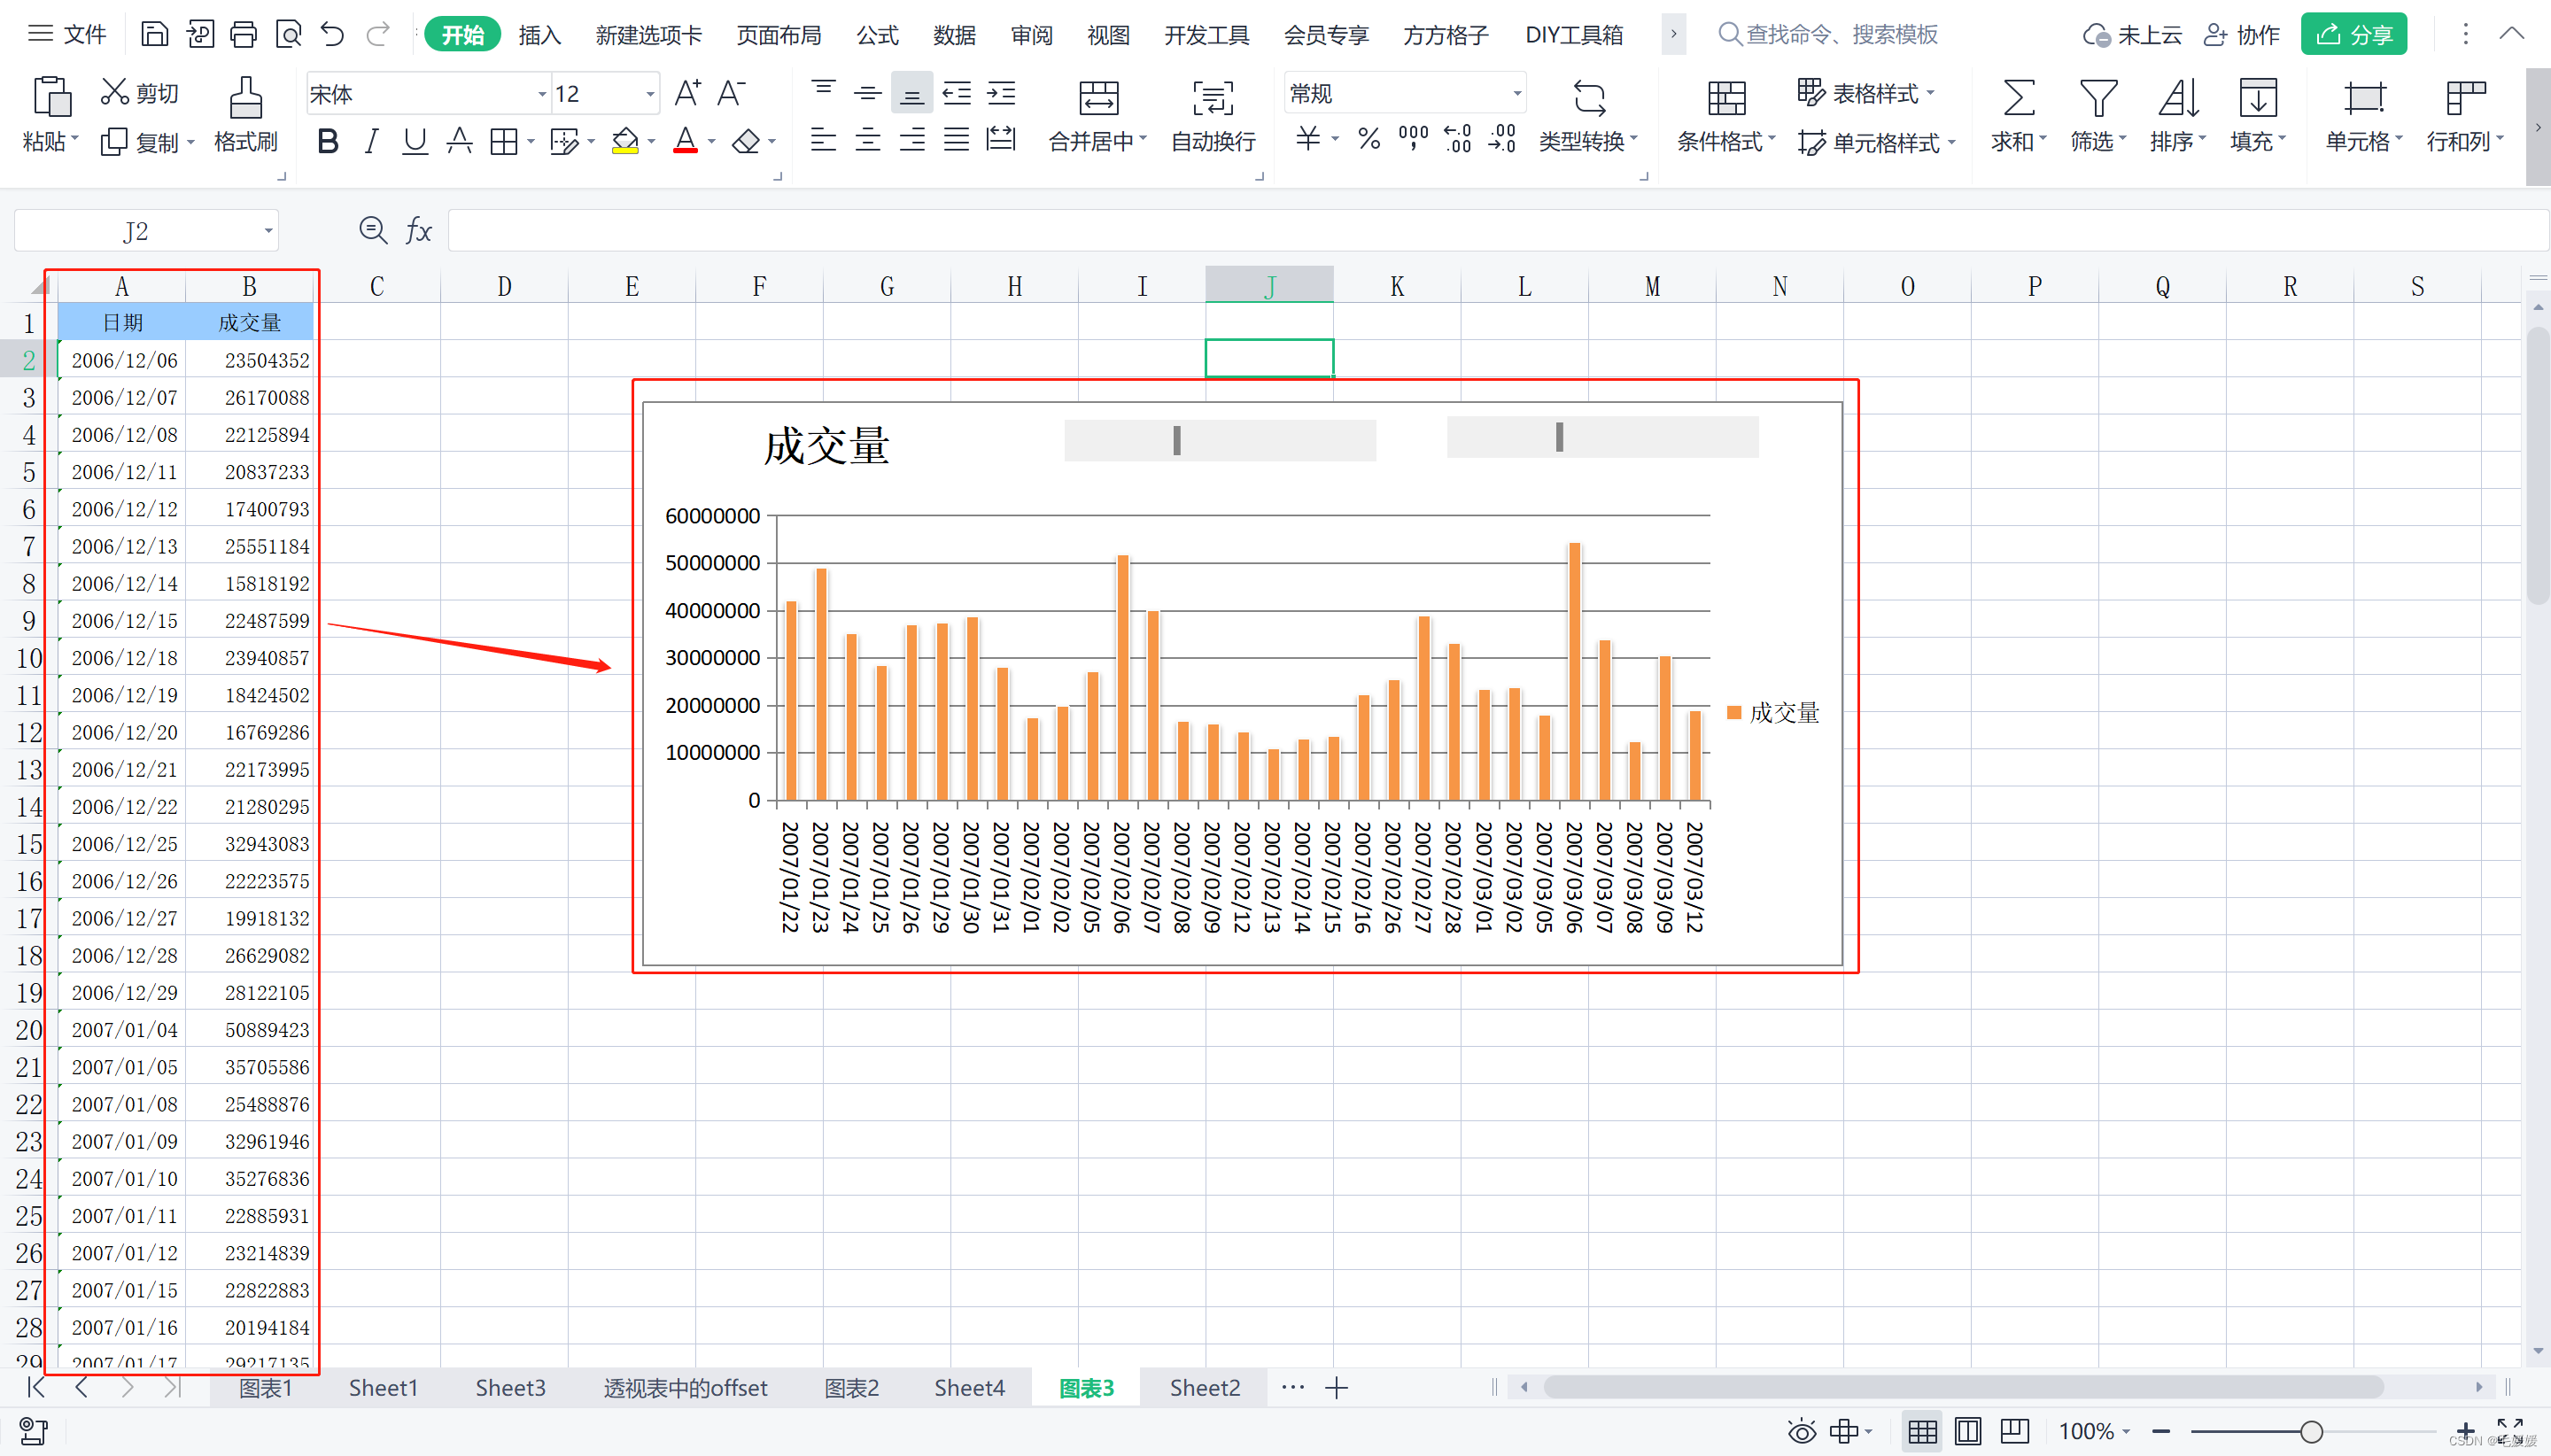The image size is (2551, 1456).
Task: Decrease decimal places icon
Action: tap(1502, 139)
